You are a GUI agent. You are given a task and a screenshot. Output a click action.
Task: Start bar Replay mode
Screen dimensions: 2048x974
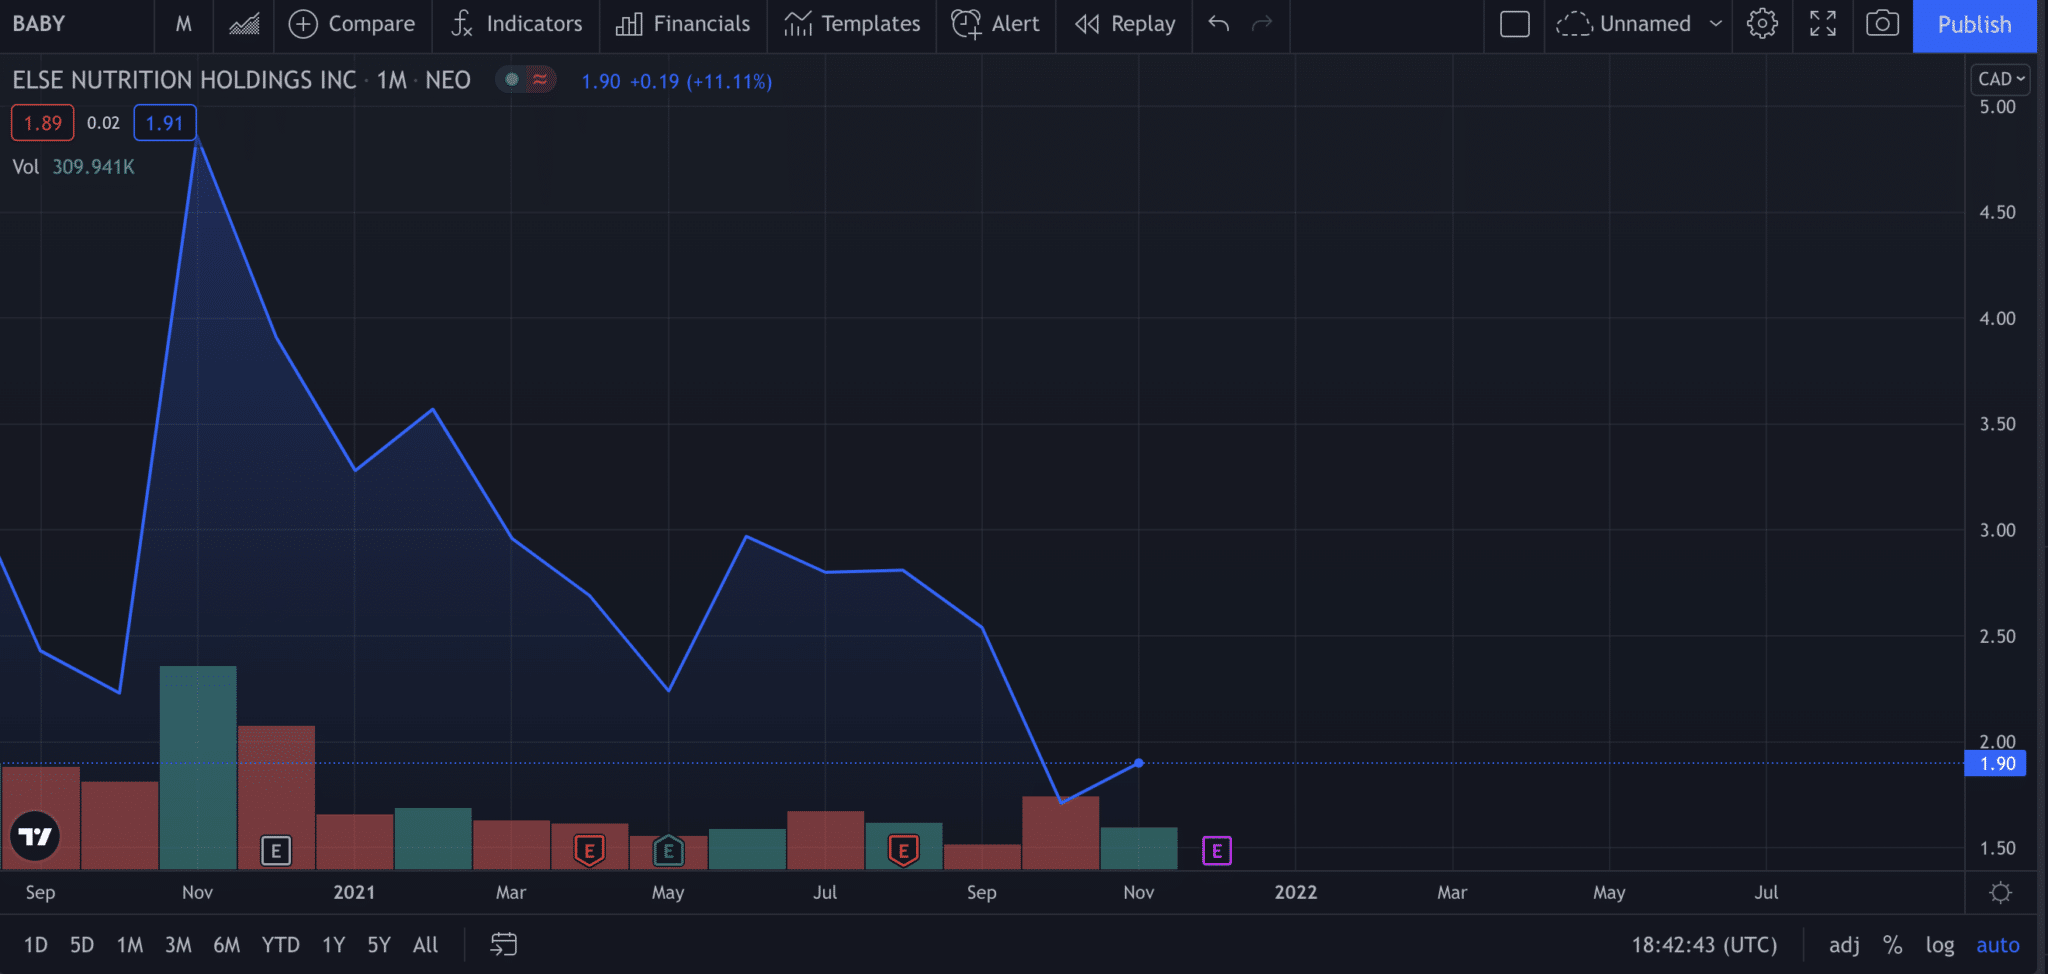pyautogui.click(x=1125, y=24)
